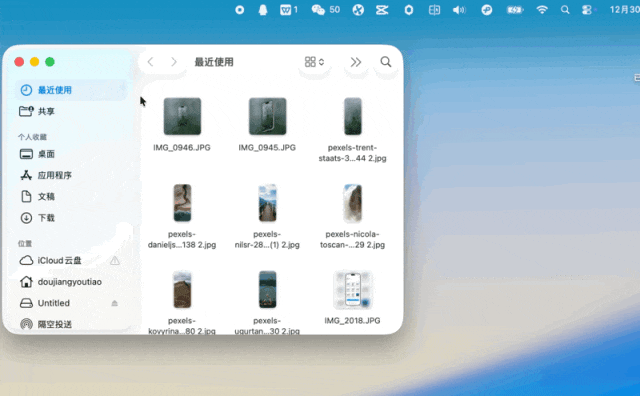Image resolution: width=640 pixels, height=396 pixels.
Task: Click the Finder forward arrow
Action: click(x=174, y=62)
